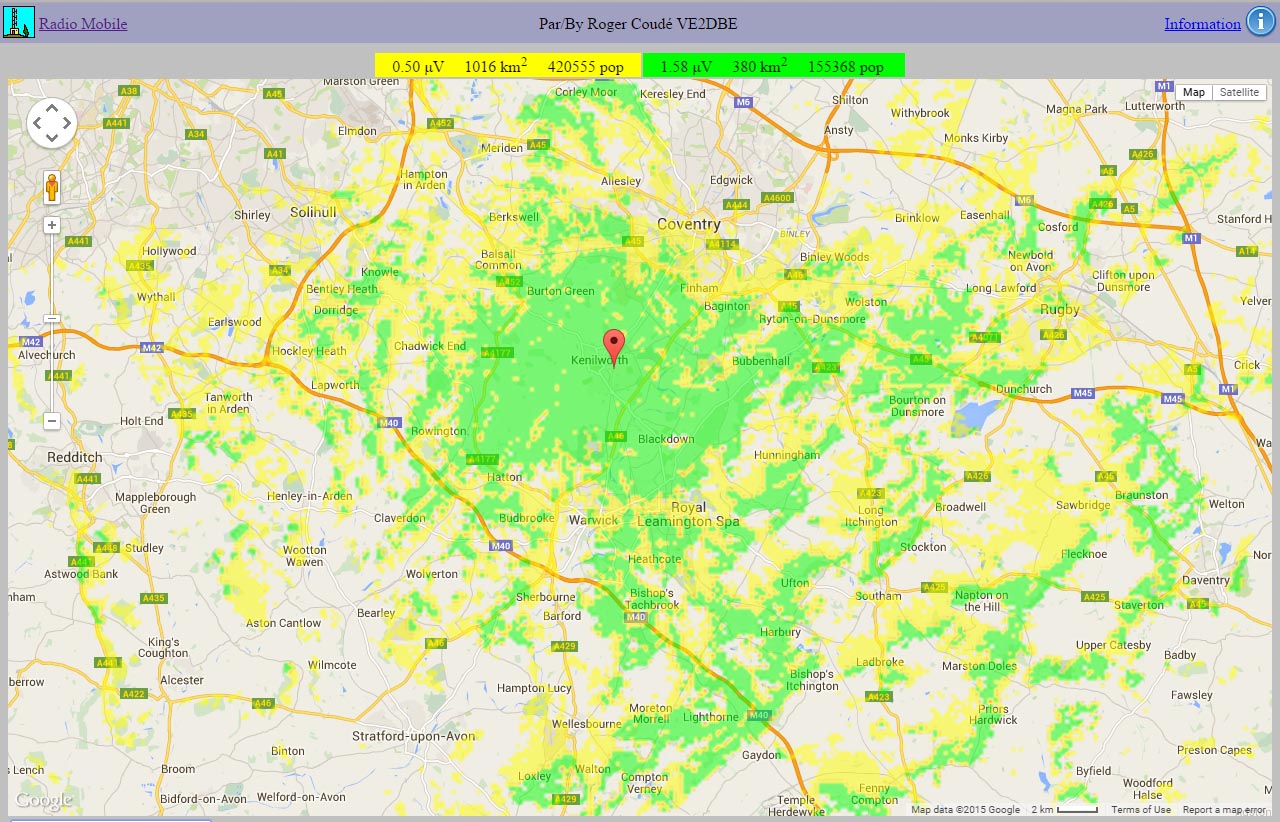Click the 420555 pop value
The image size is (1280, 822).
[586, 67]
